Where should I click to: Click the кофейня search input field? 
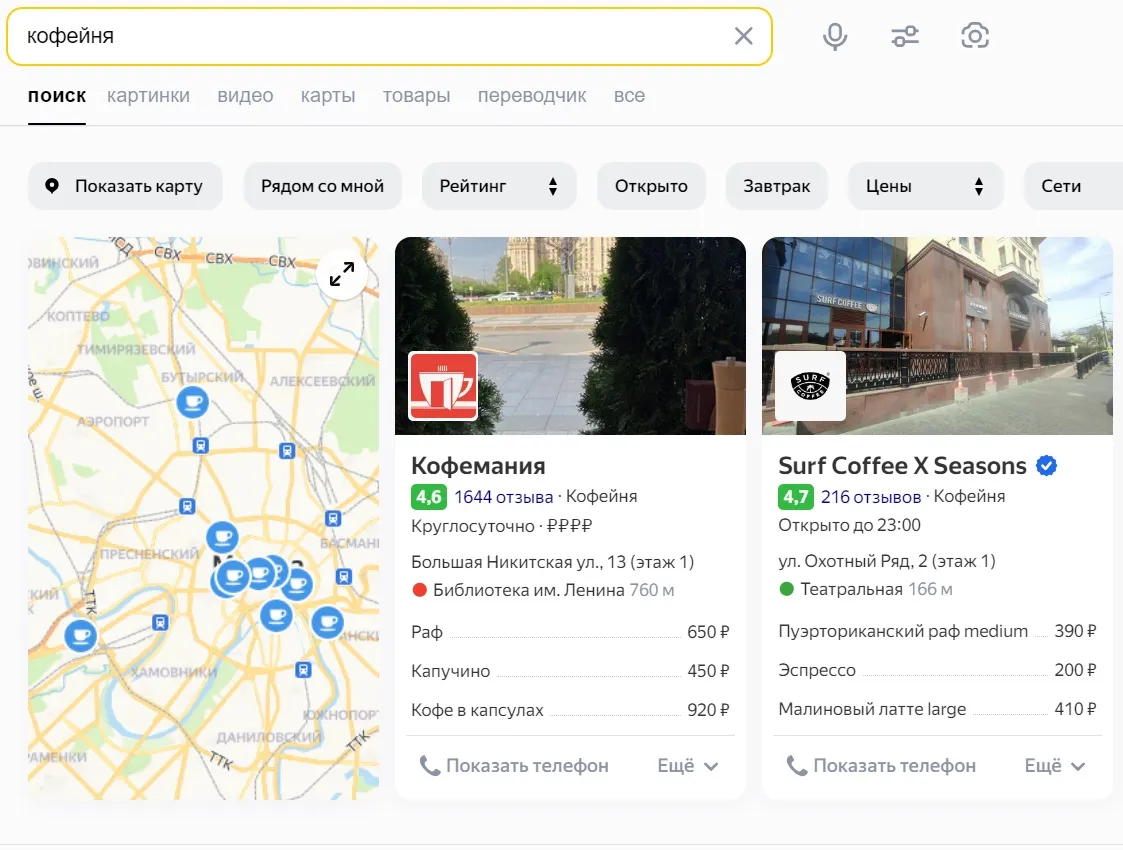tap(372, 36)
